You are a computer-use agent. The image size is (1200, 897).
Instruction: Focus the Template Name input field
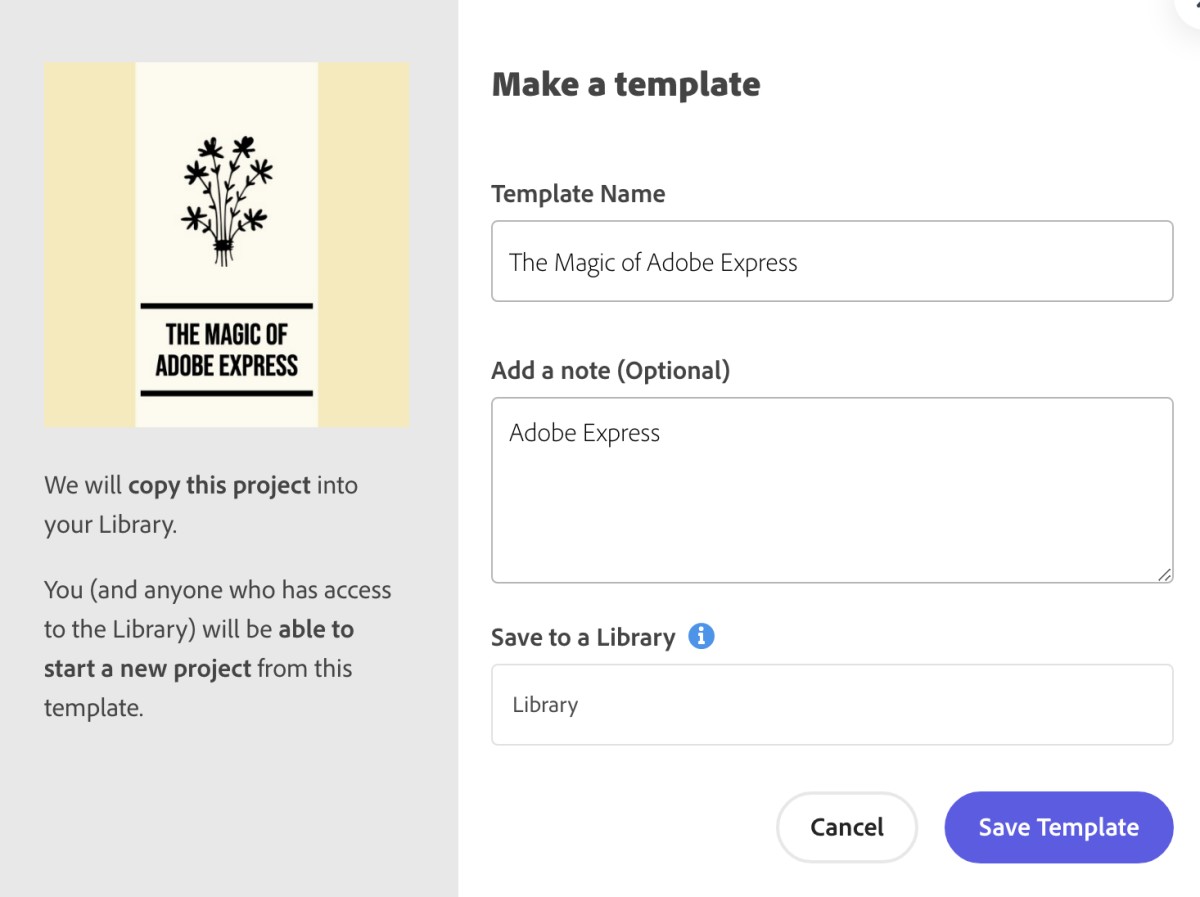[x=832, y=261]
